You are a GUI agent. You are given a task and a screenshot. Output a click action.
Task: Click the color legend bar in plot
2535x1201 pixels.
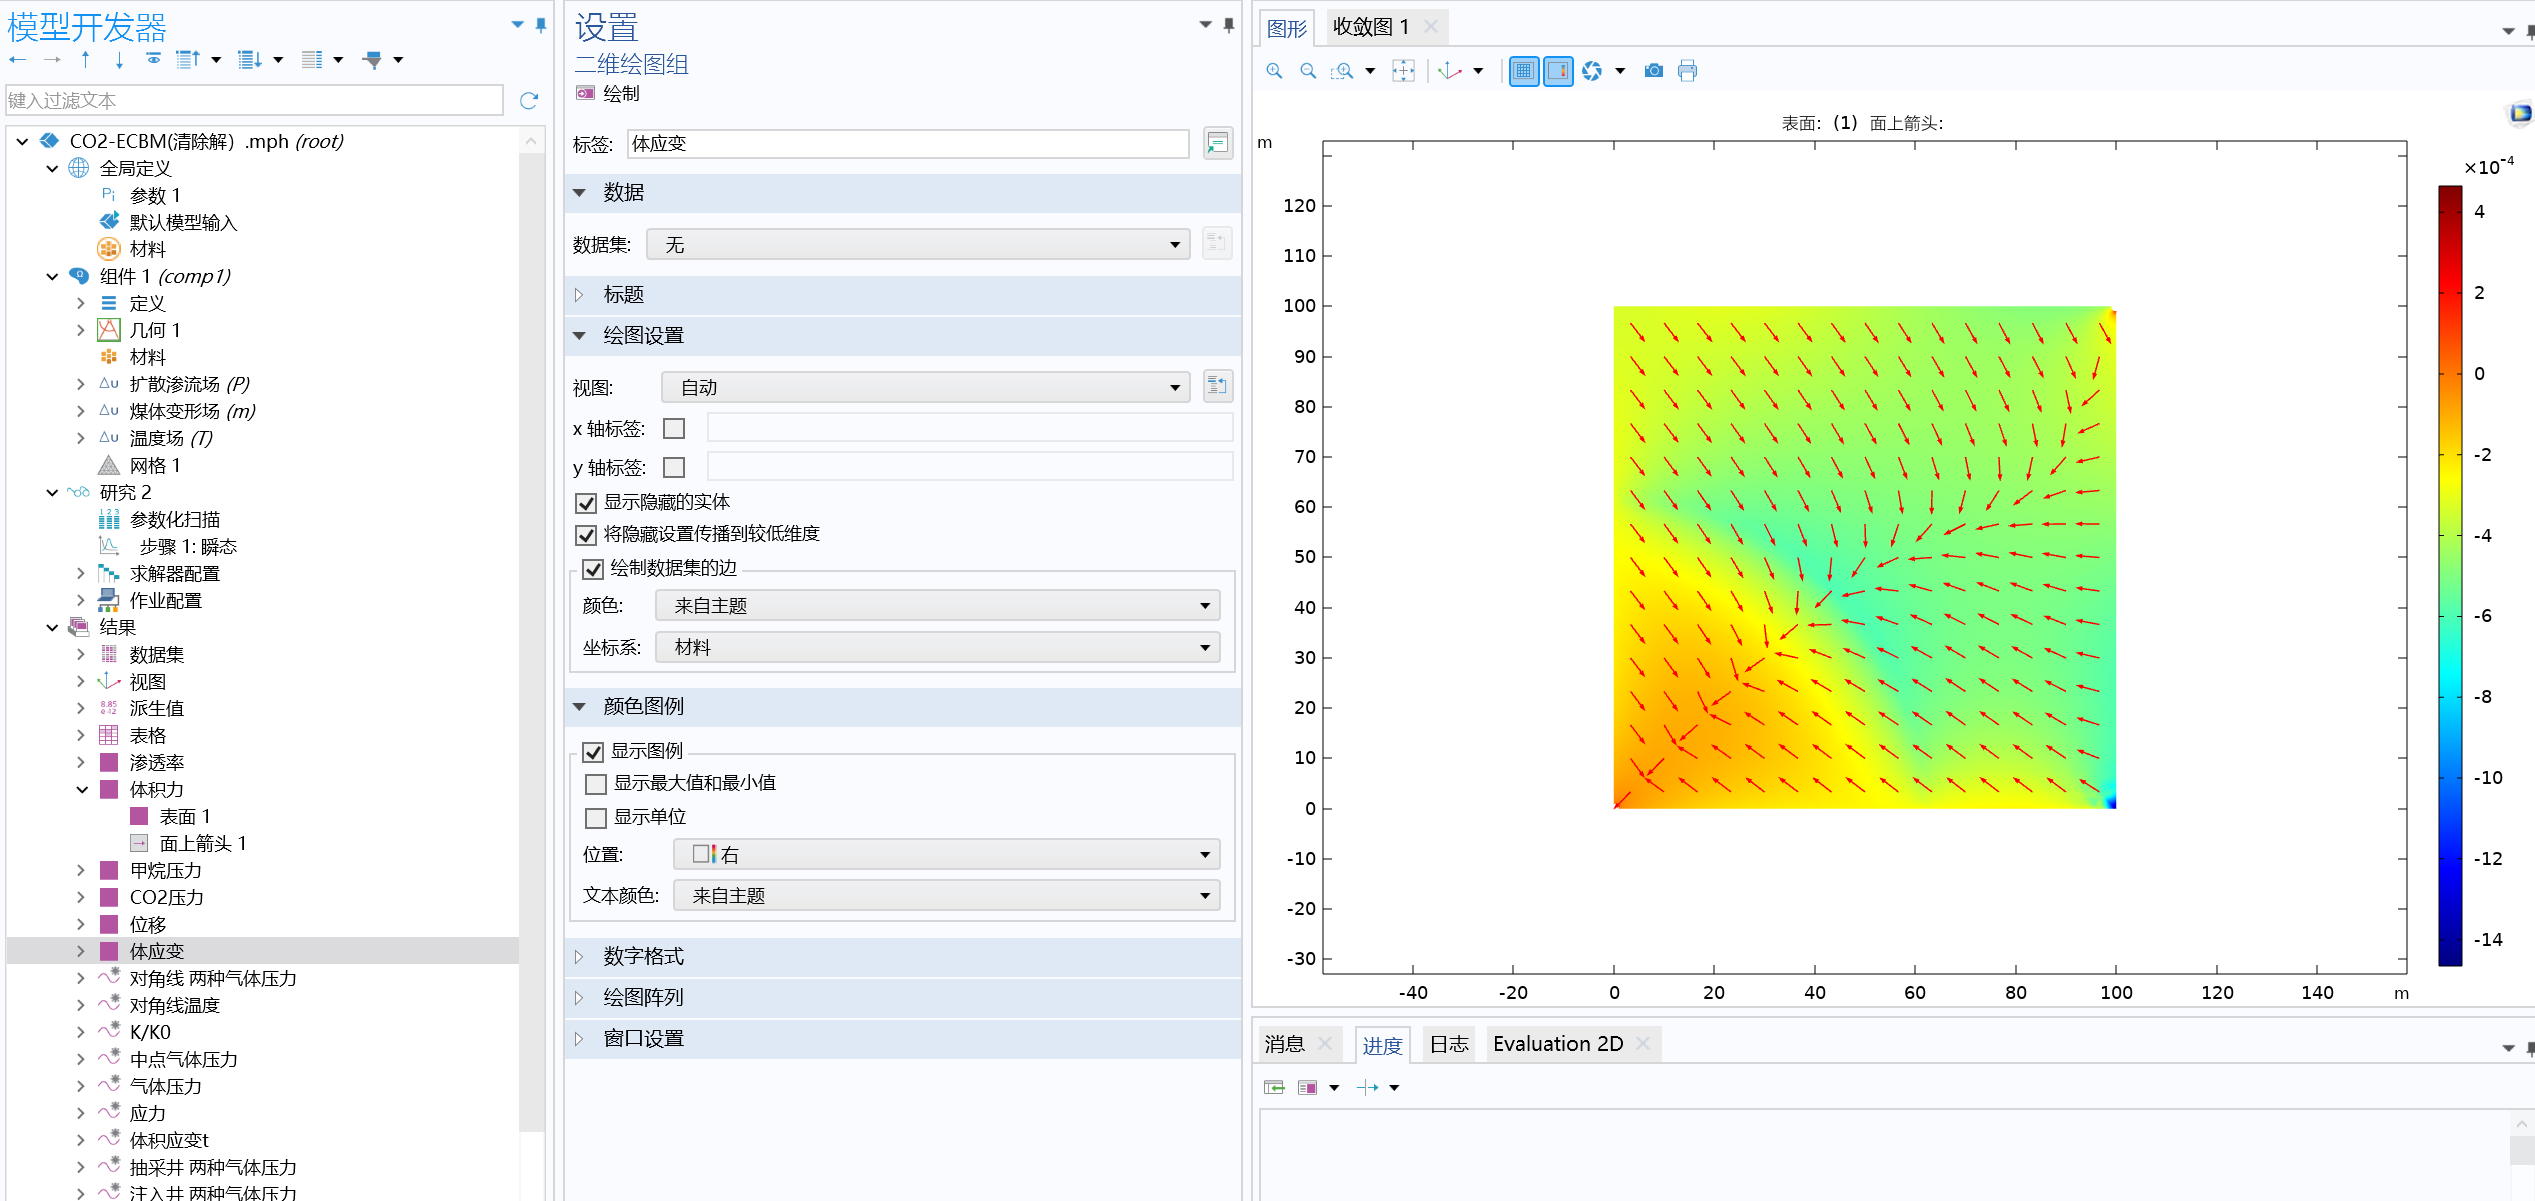coord(2449,575)
